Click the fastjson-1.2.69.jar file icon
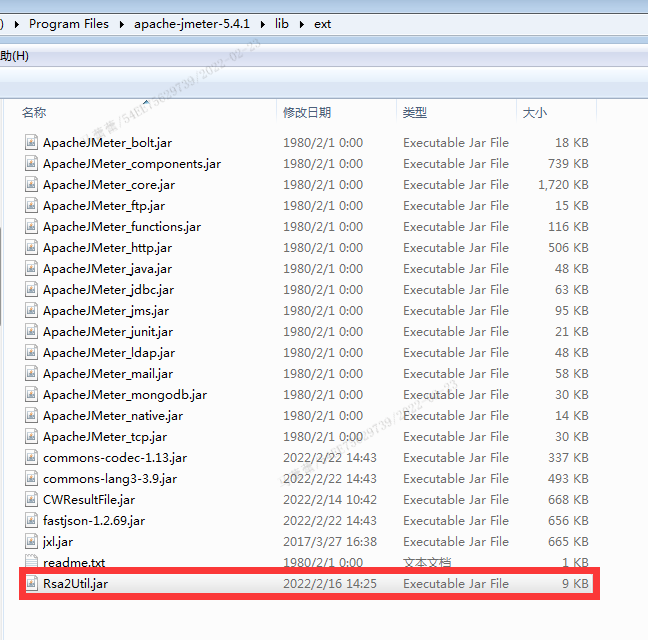The width and height of the screenshot is (648, 640). point(31,521)
